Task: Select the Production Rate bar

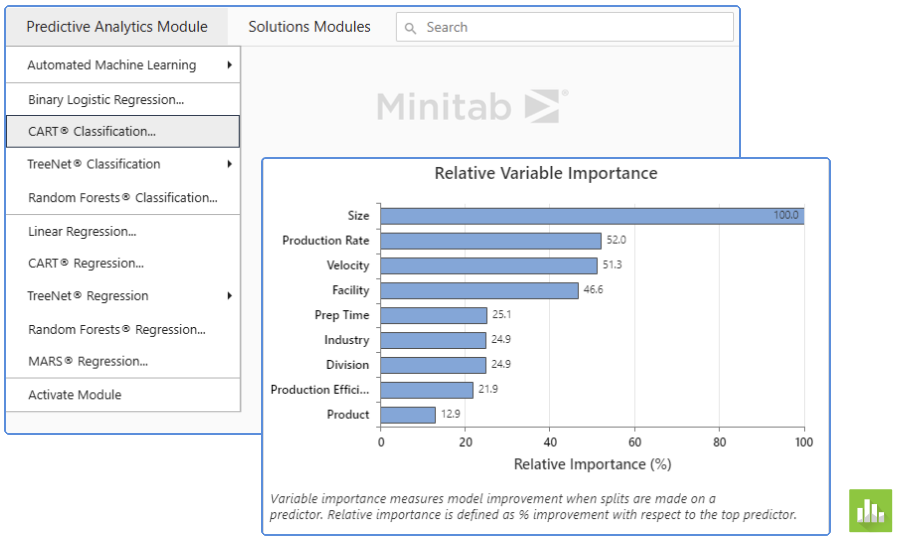Action: pos(490,241)
